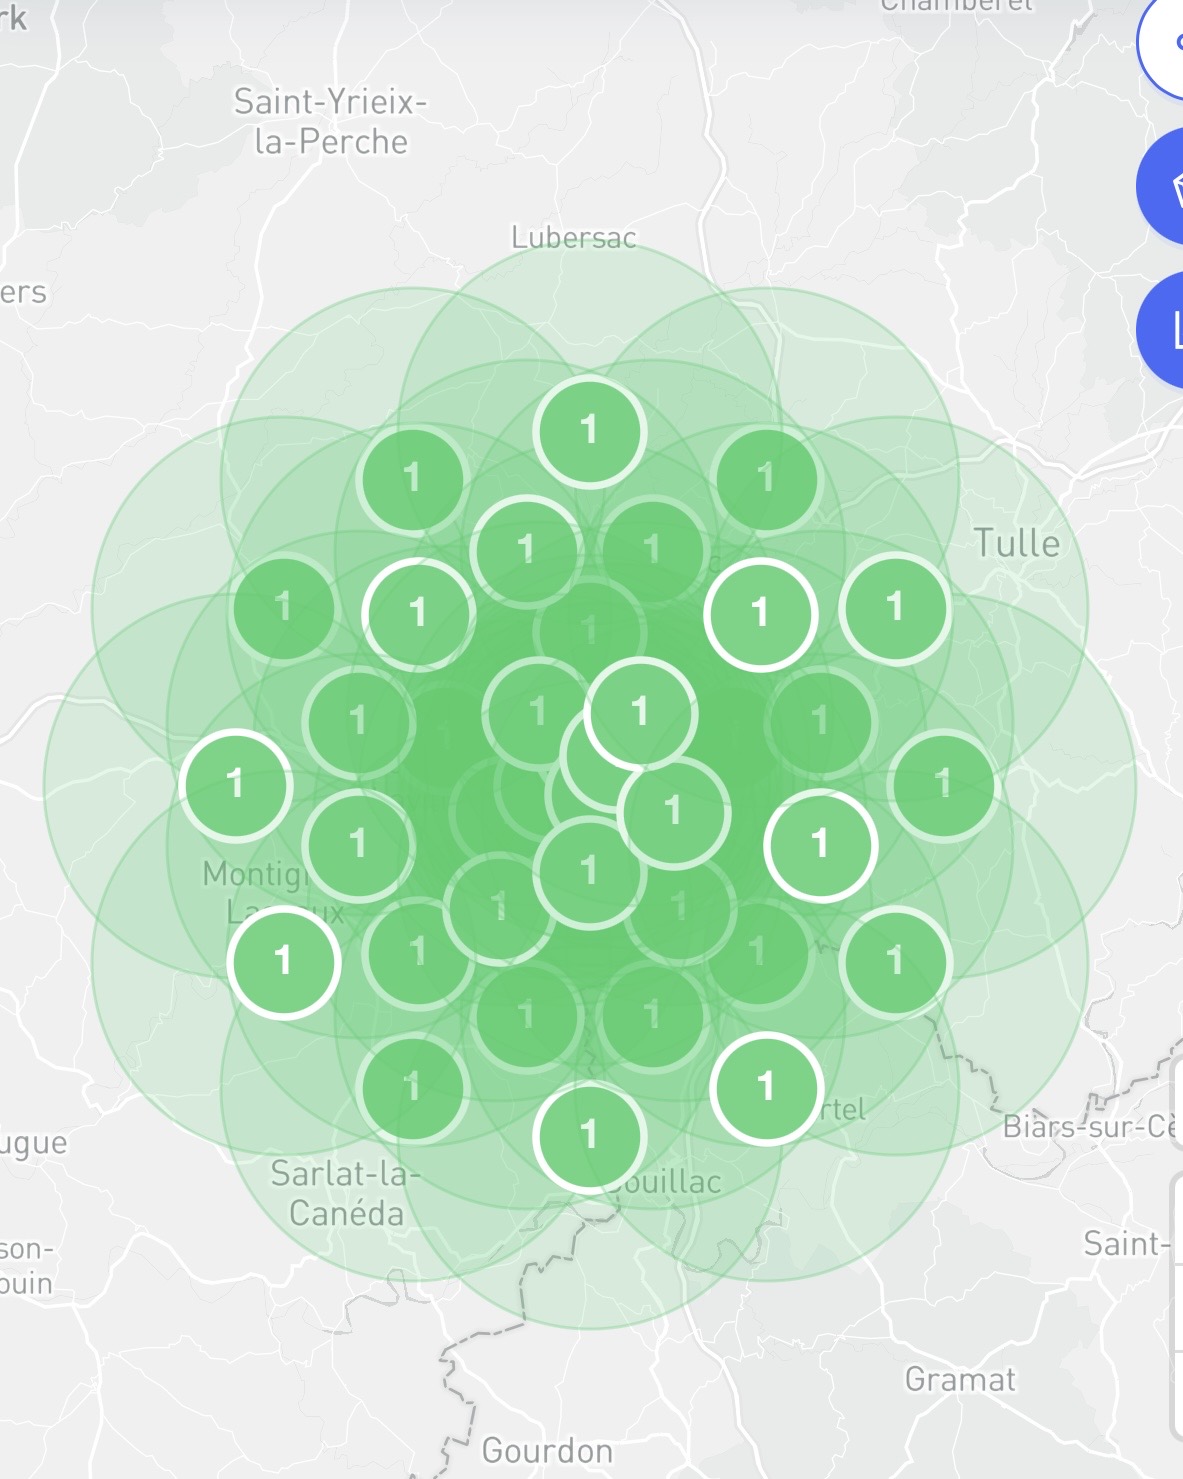Click the white-ringed marker above Sarlat-la-Canéda
The image size is (1183, 1479).
(413, 1083)
